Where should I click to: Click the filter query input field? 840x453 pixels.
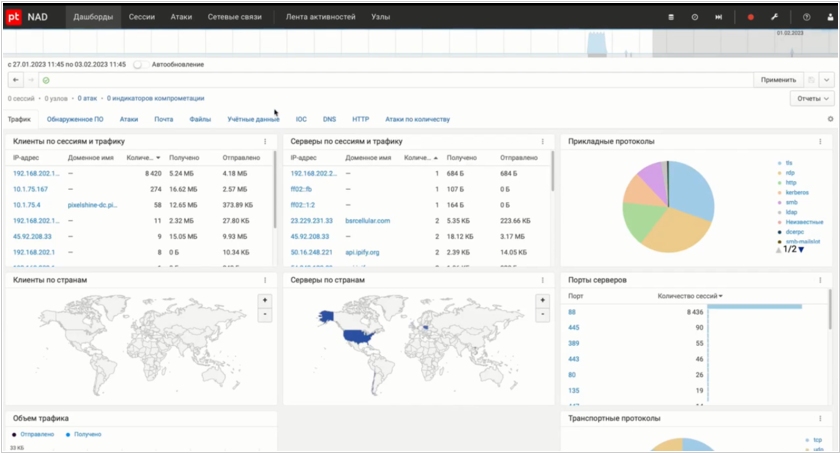[x=400, y=79]
